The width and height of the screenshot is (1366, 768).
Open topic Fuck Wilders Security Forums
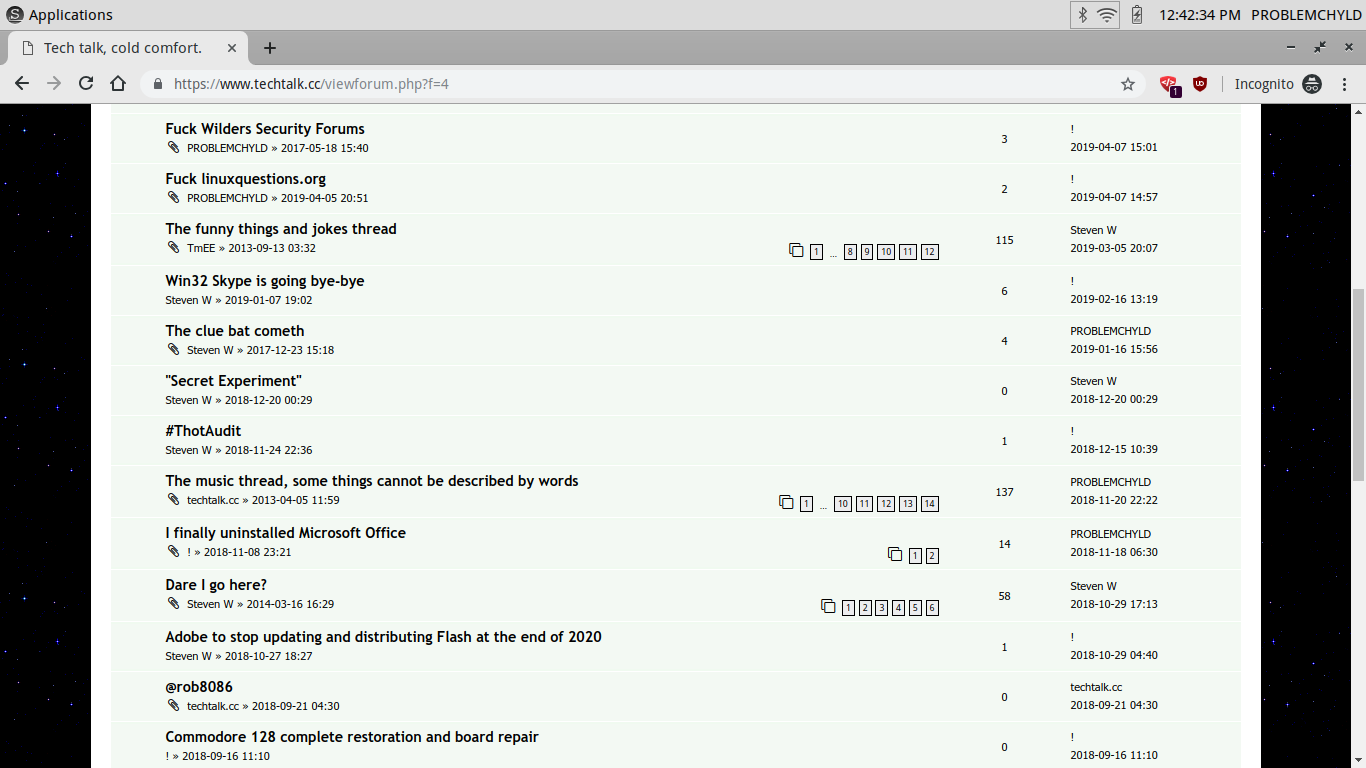265,129
